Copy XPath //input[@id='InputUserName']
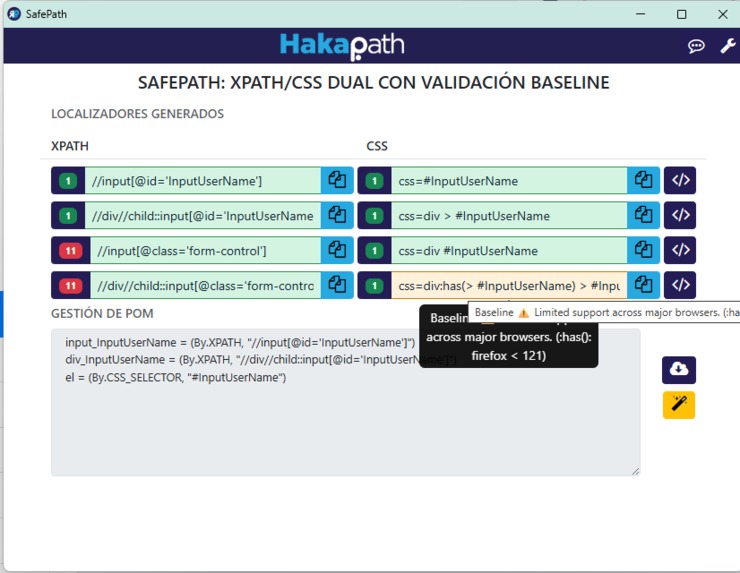This screenshot has width=740, height=573. (x=337, y=180)
